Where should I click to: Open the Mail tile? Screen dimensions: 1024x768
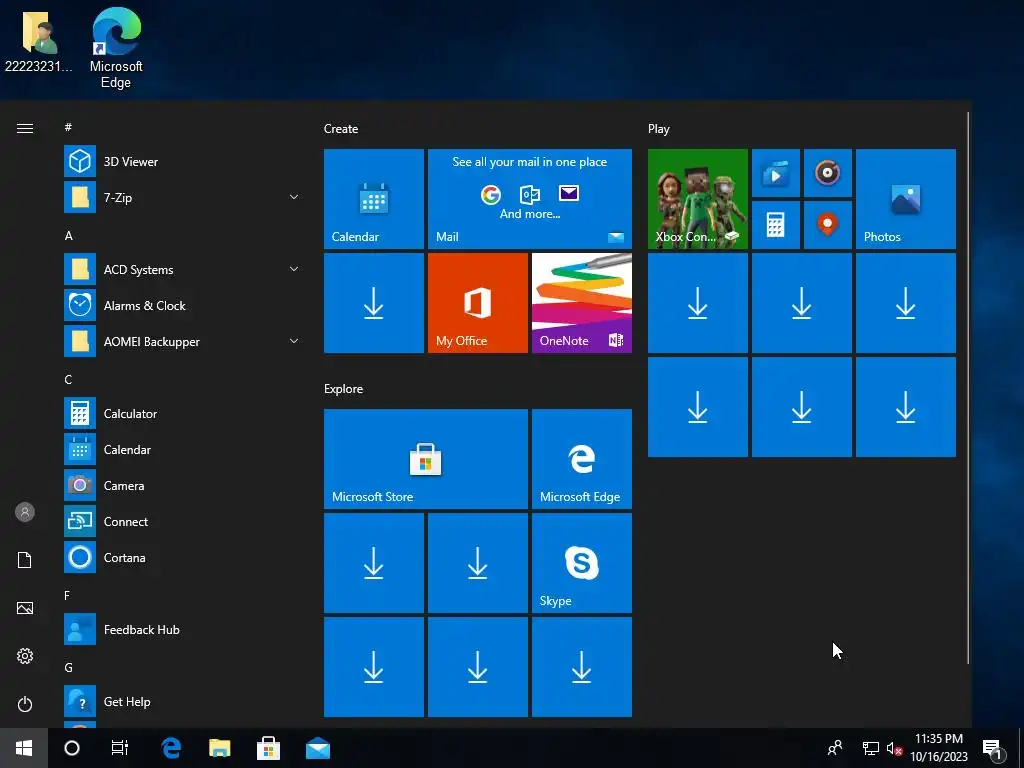click(x=530, y=199)
